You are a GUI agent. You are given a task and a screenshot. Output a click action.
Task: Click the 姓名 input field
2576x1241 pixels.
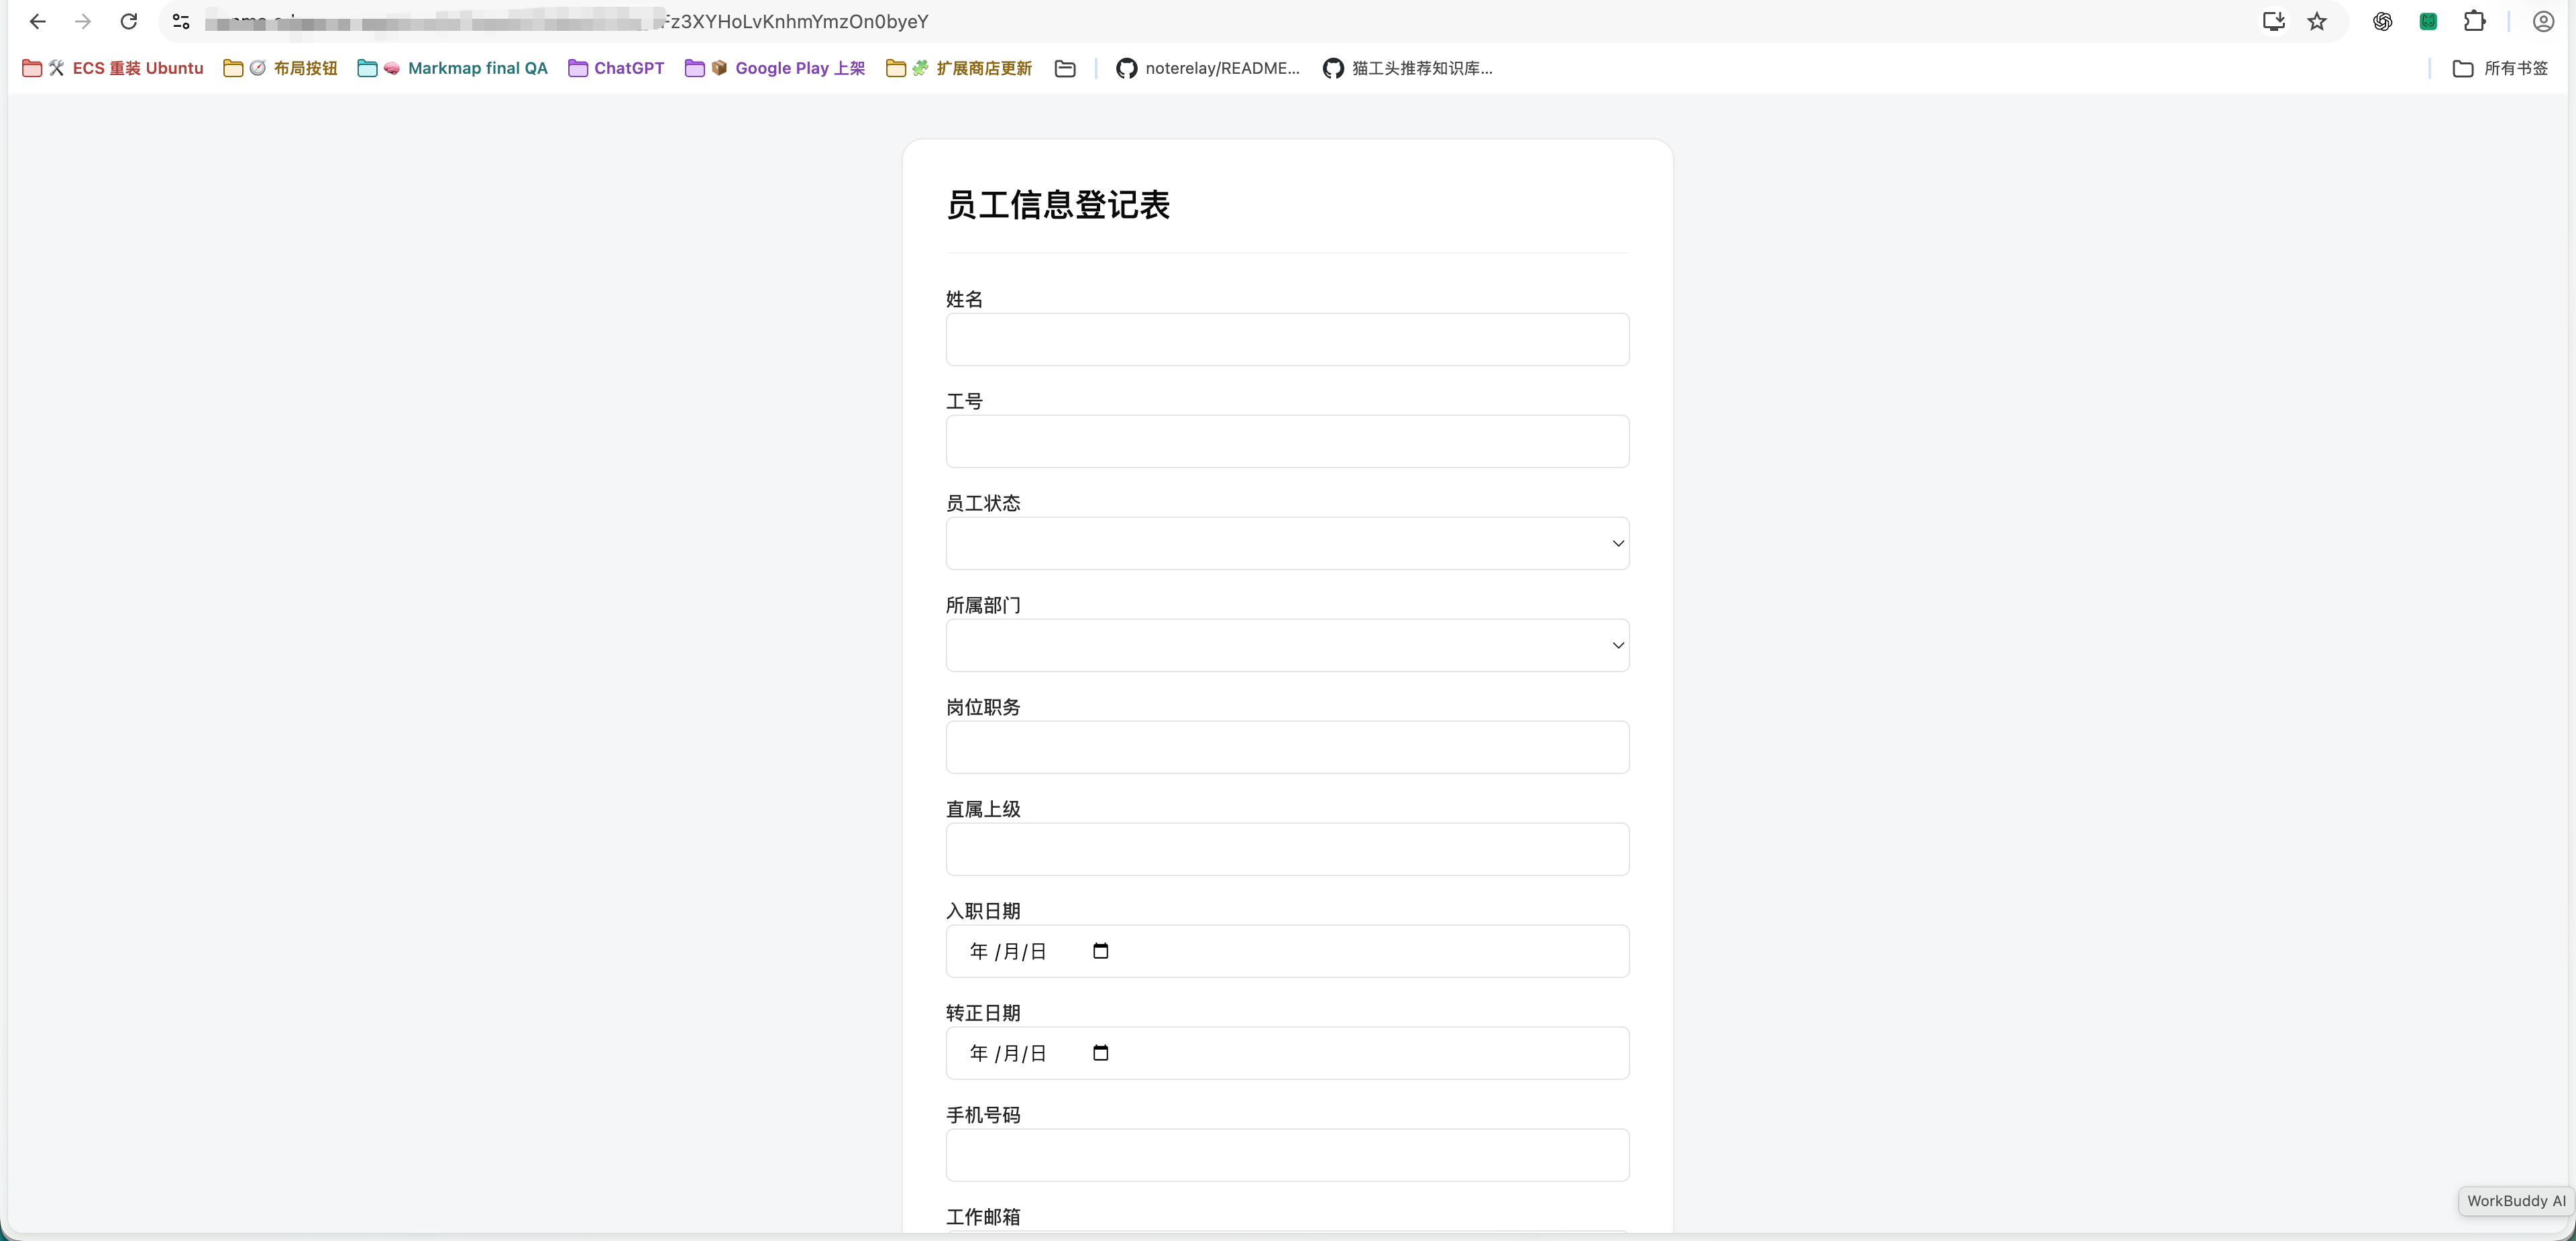(x=1287, y=339)
